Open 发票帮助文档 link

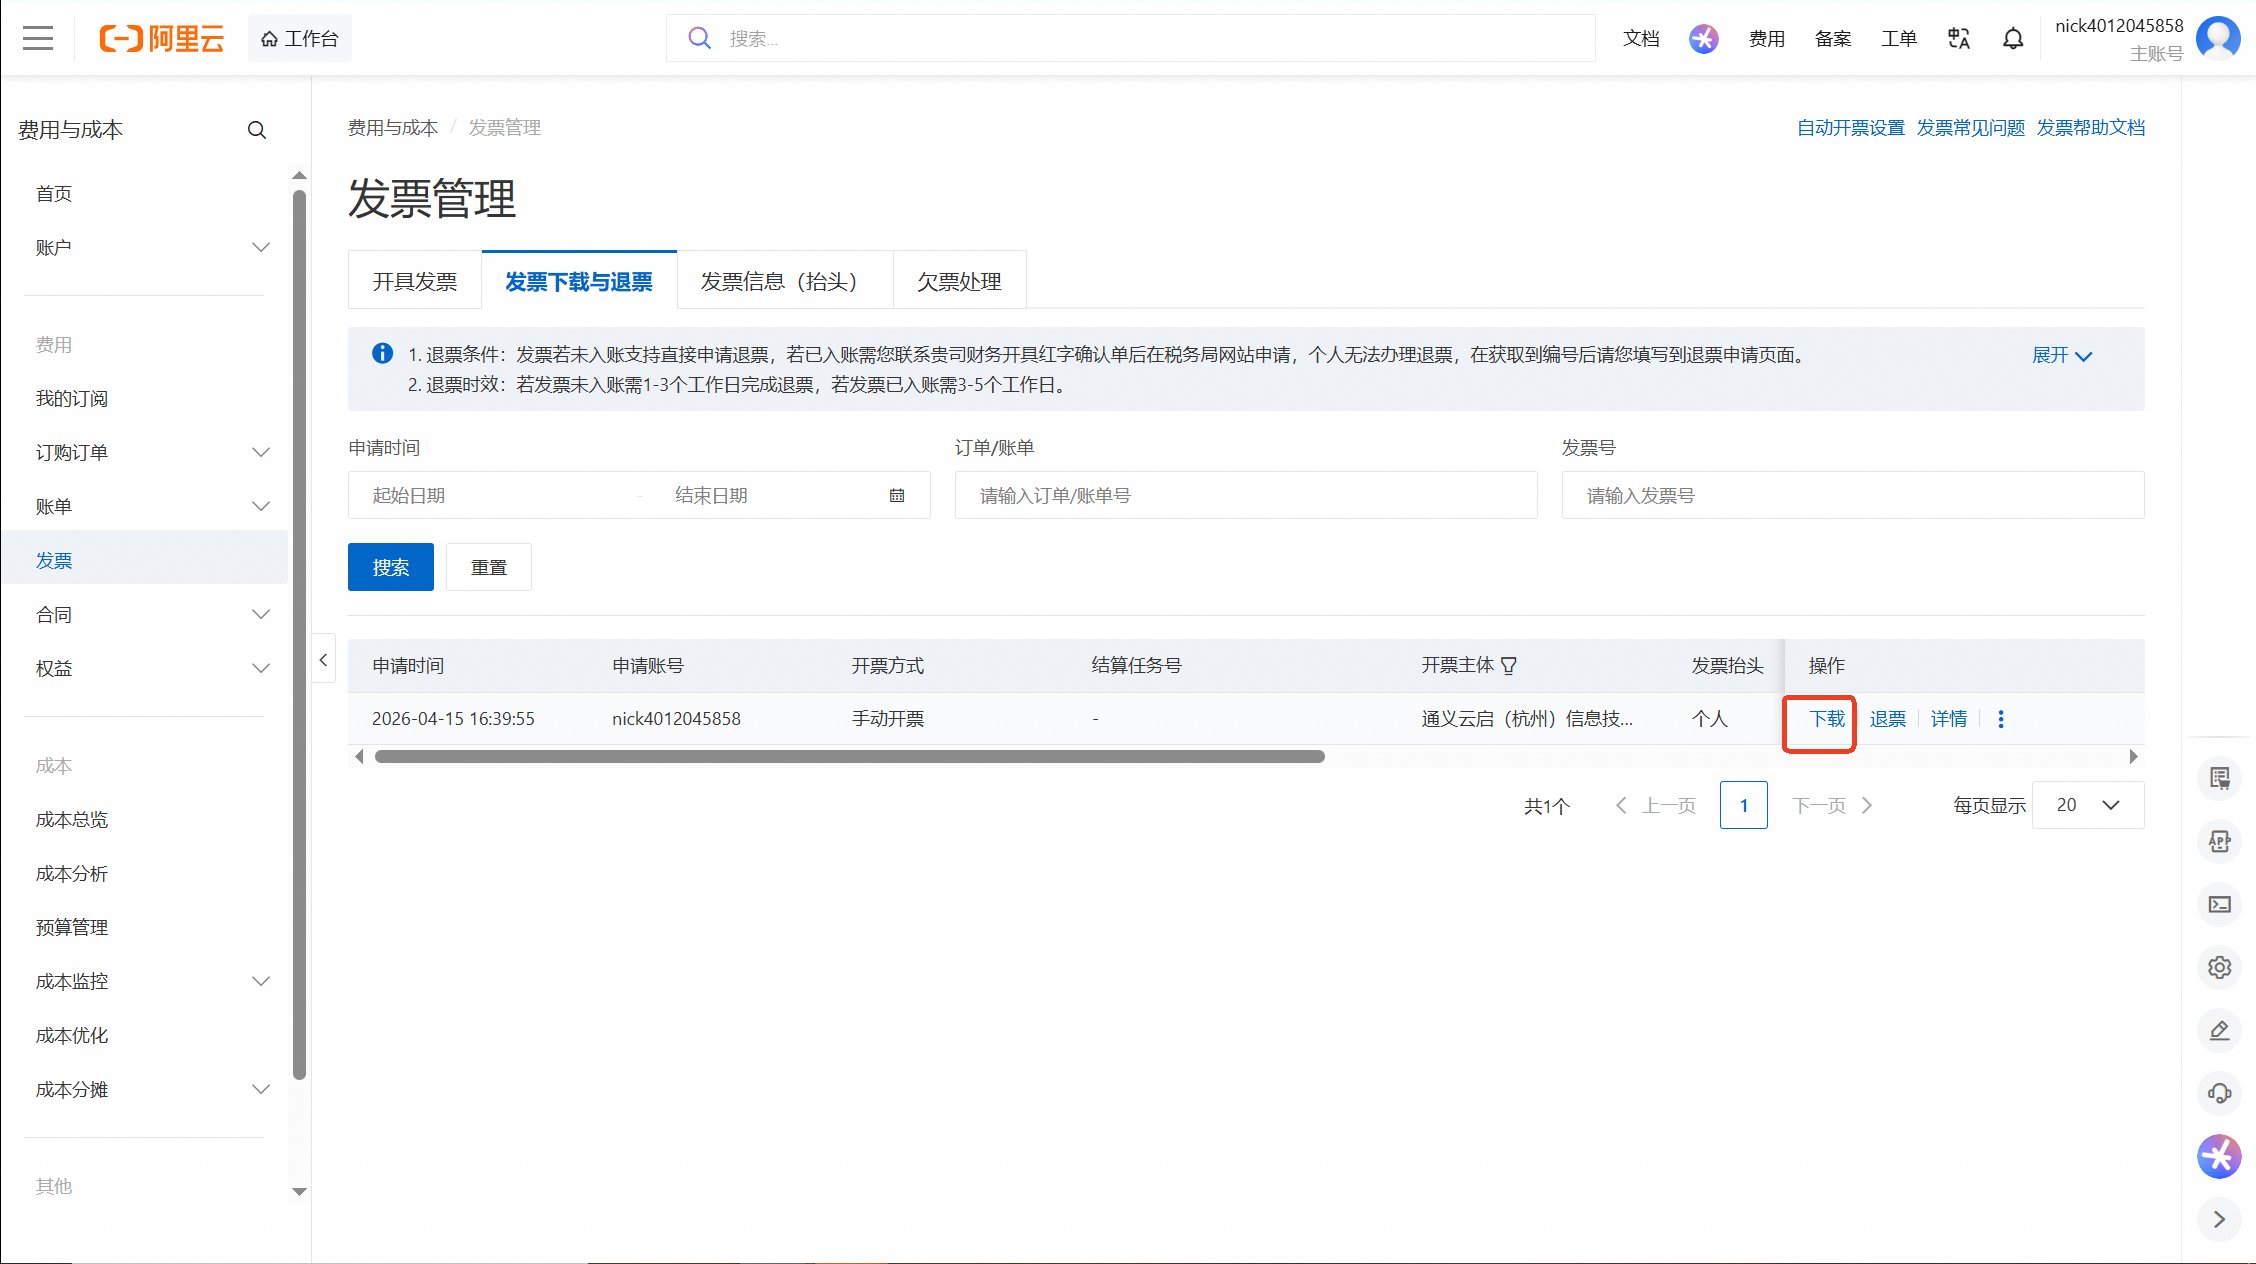coord(2091,128)
